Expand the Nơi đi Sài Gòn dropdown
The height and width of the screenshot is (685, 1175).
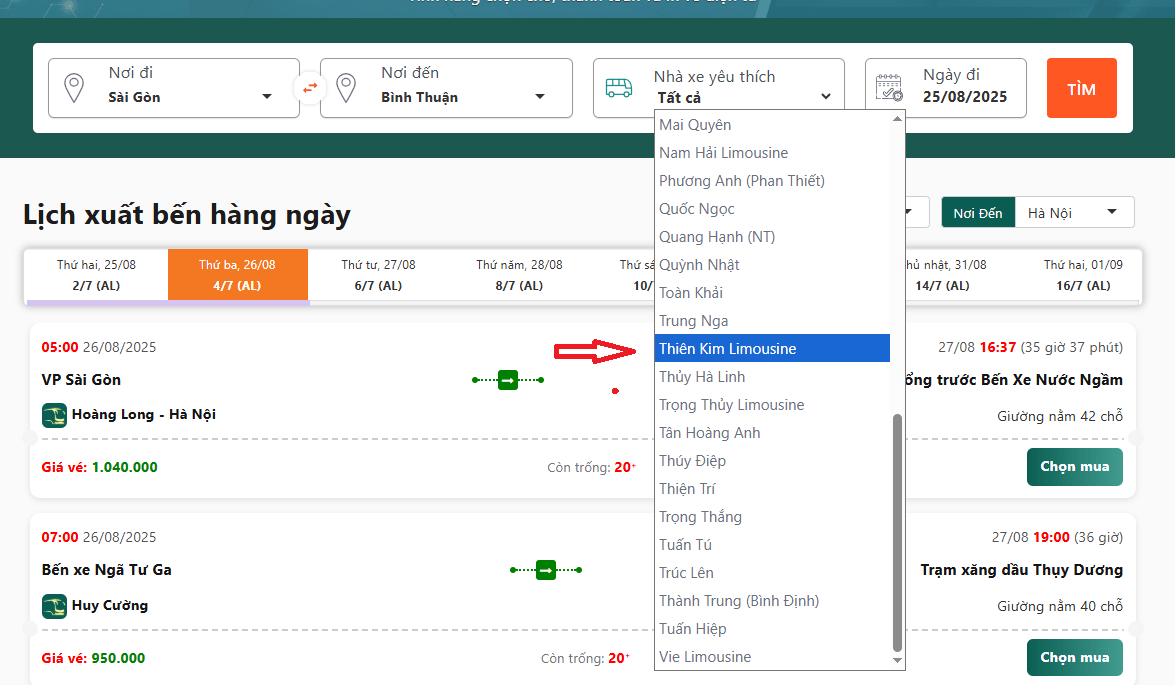click(x=266, y=97)
